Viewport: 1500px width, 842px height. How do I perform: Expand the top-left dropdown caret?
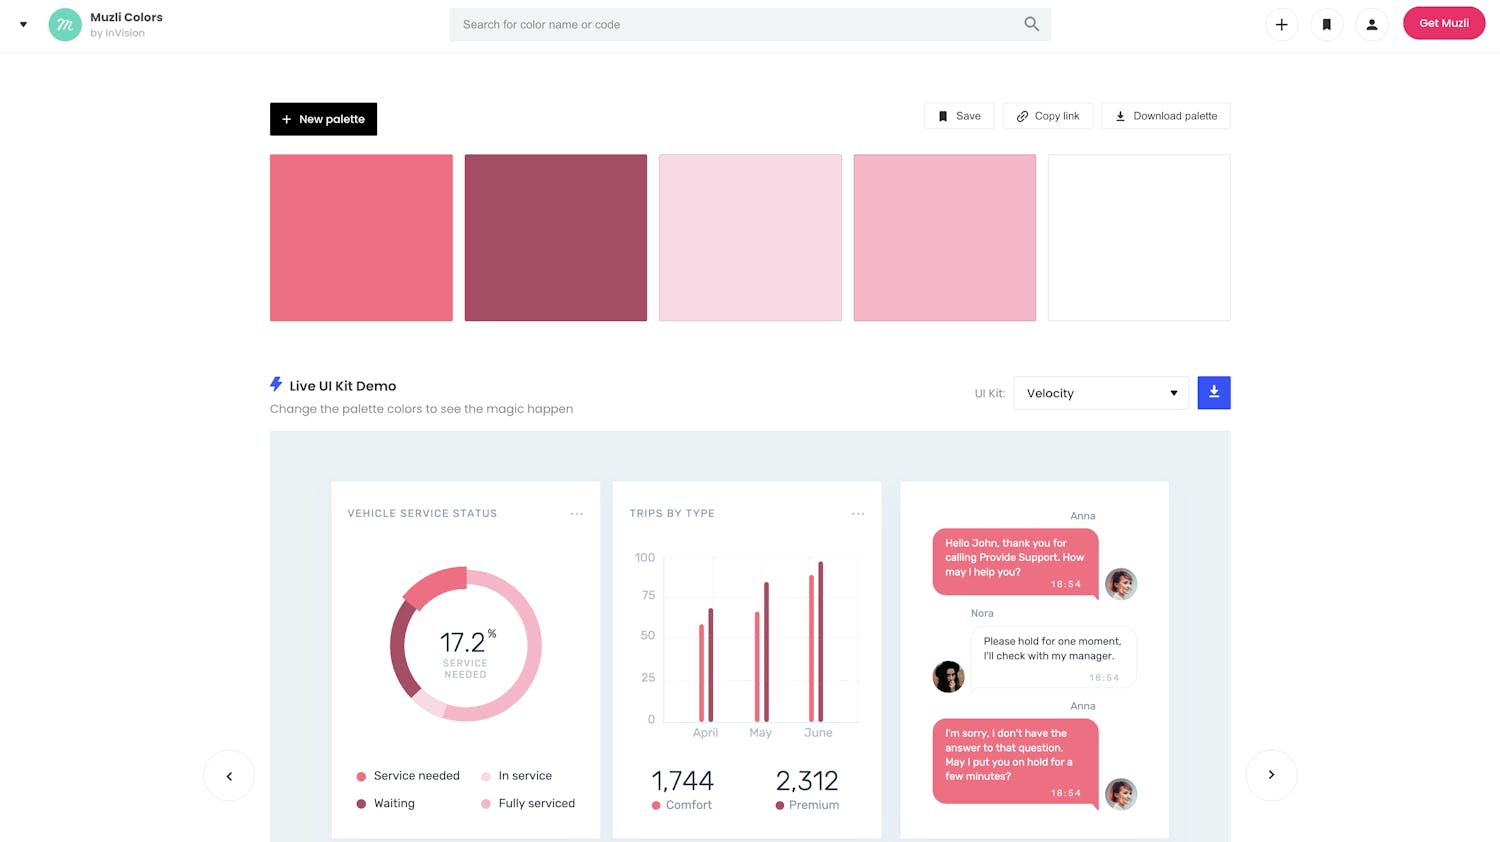[x=23, y=25]
